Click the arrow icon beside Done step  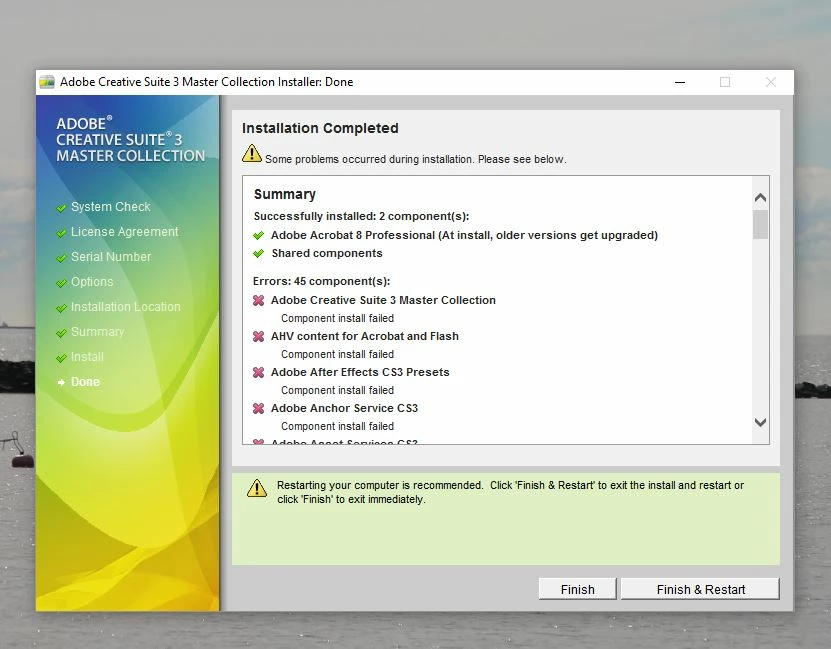(61, 382)
